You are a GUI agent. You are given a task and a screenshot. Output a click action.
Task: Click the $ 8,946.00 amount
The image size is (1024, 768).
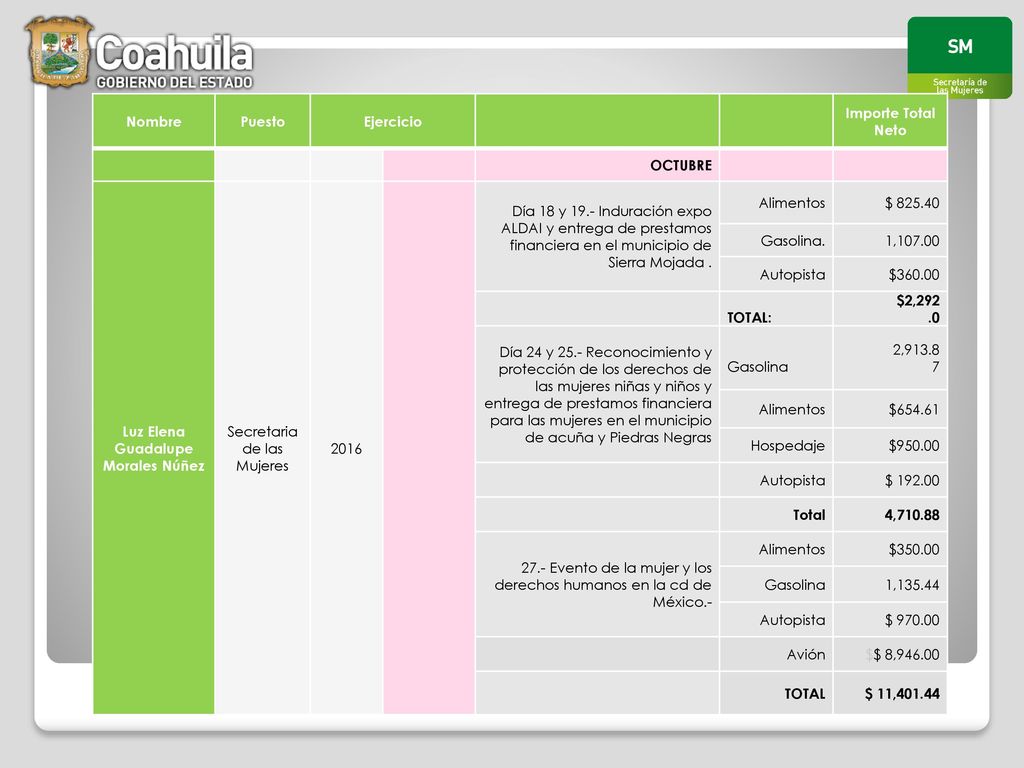point(906,655)
